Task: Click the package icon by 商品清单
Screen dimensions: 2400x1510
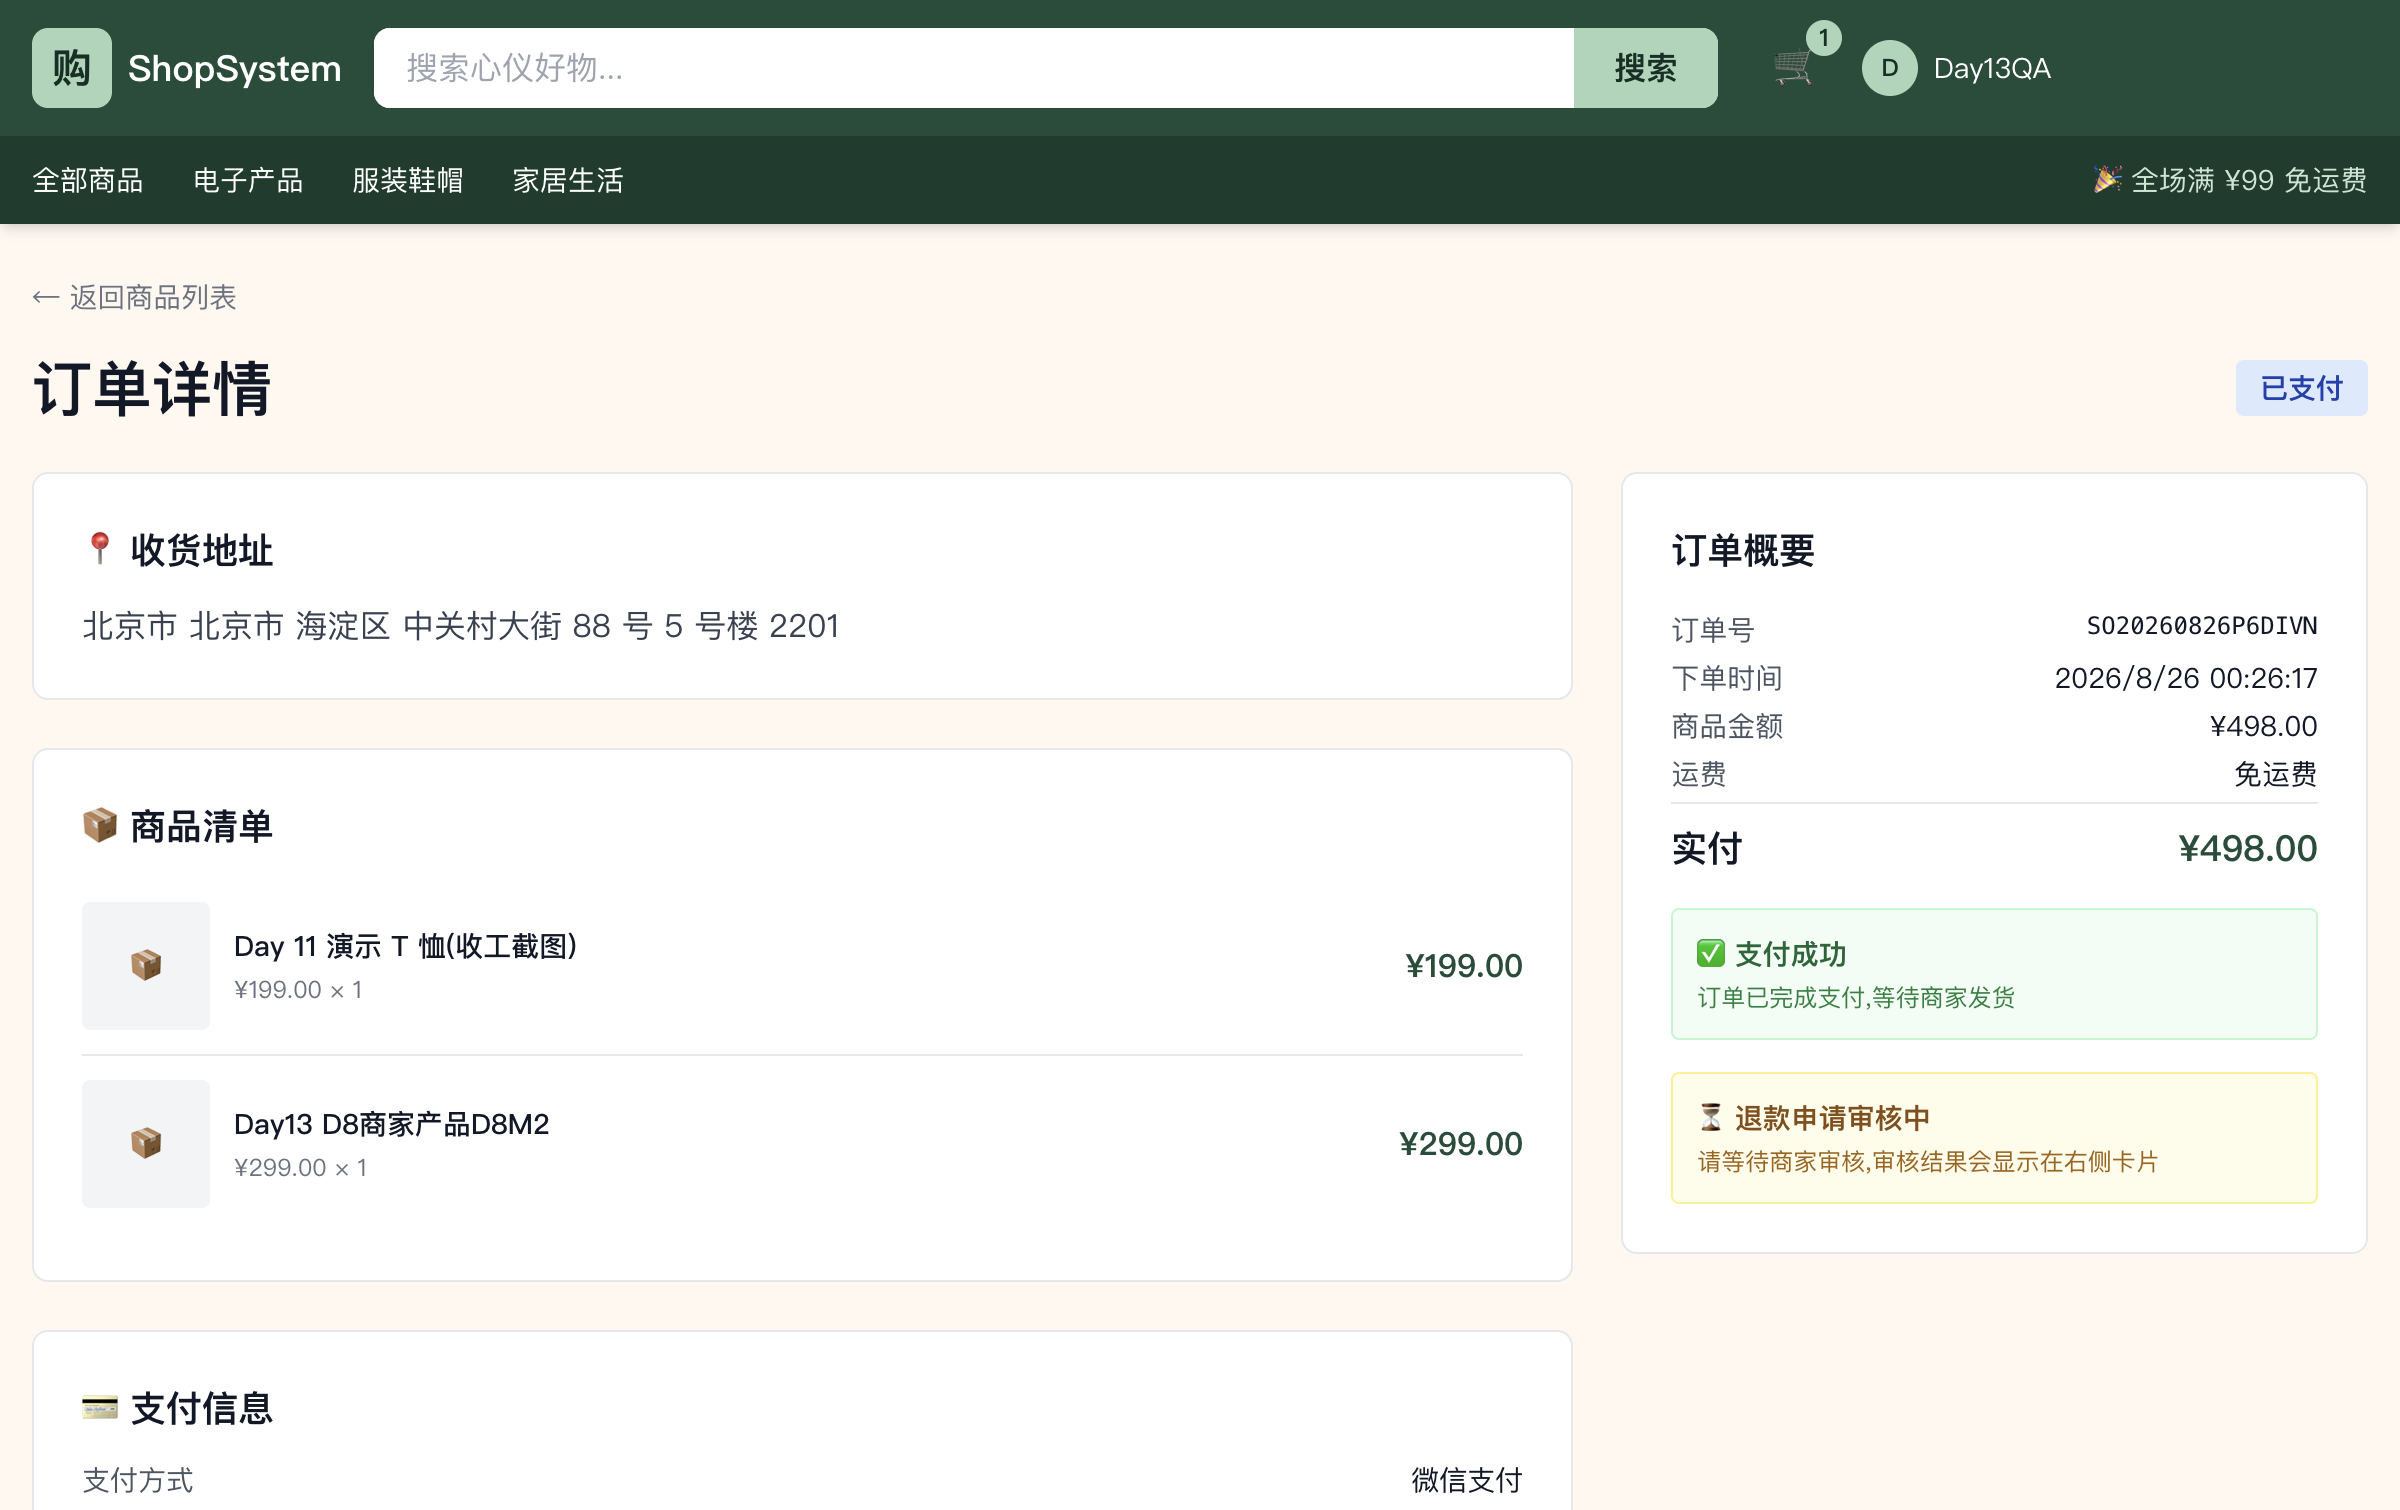Action: click(99, 826)
